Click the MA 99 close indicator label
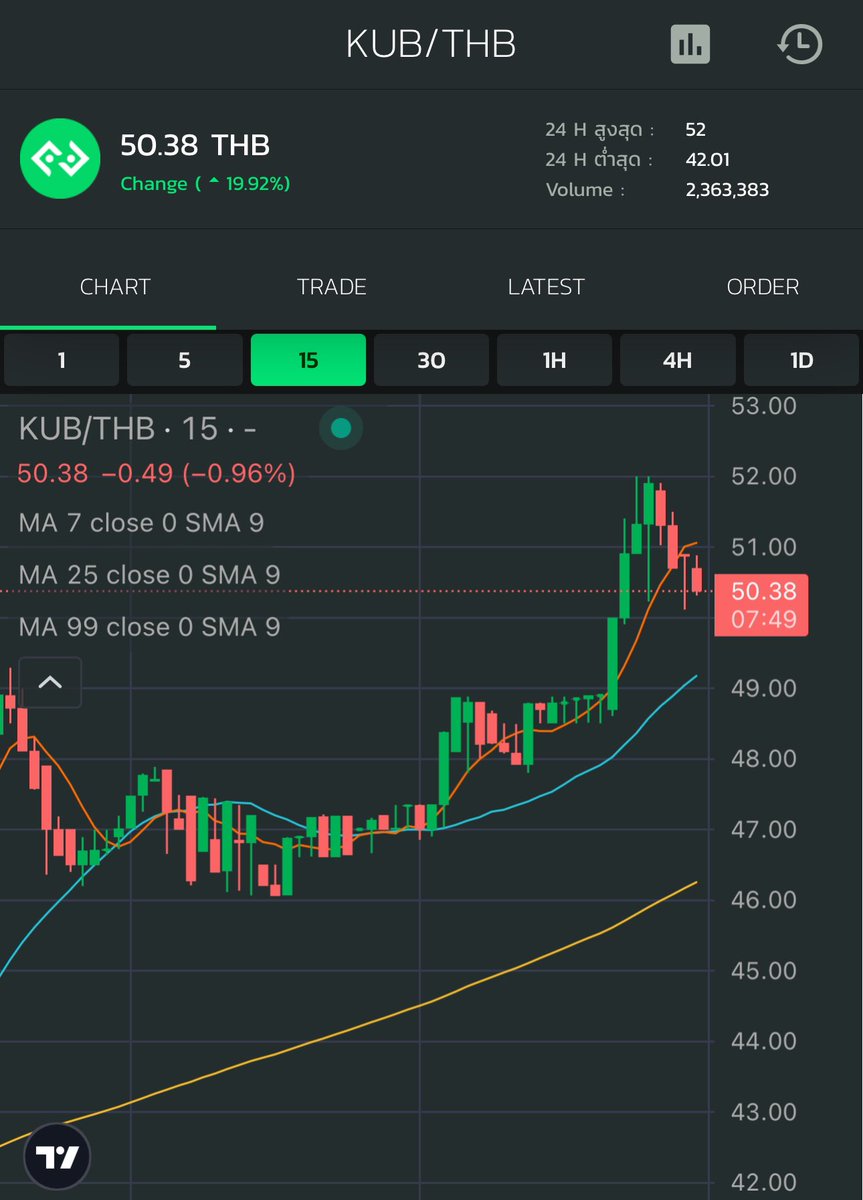The height and width of the screenshot is (1200, 863). [149, 627]
